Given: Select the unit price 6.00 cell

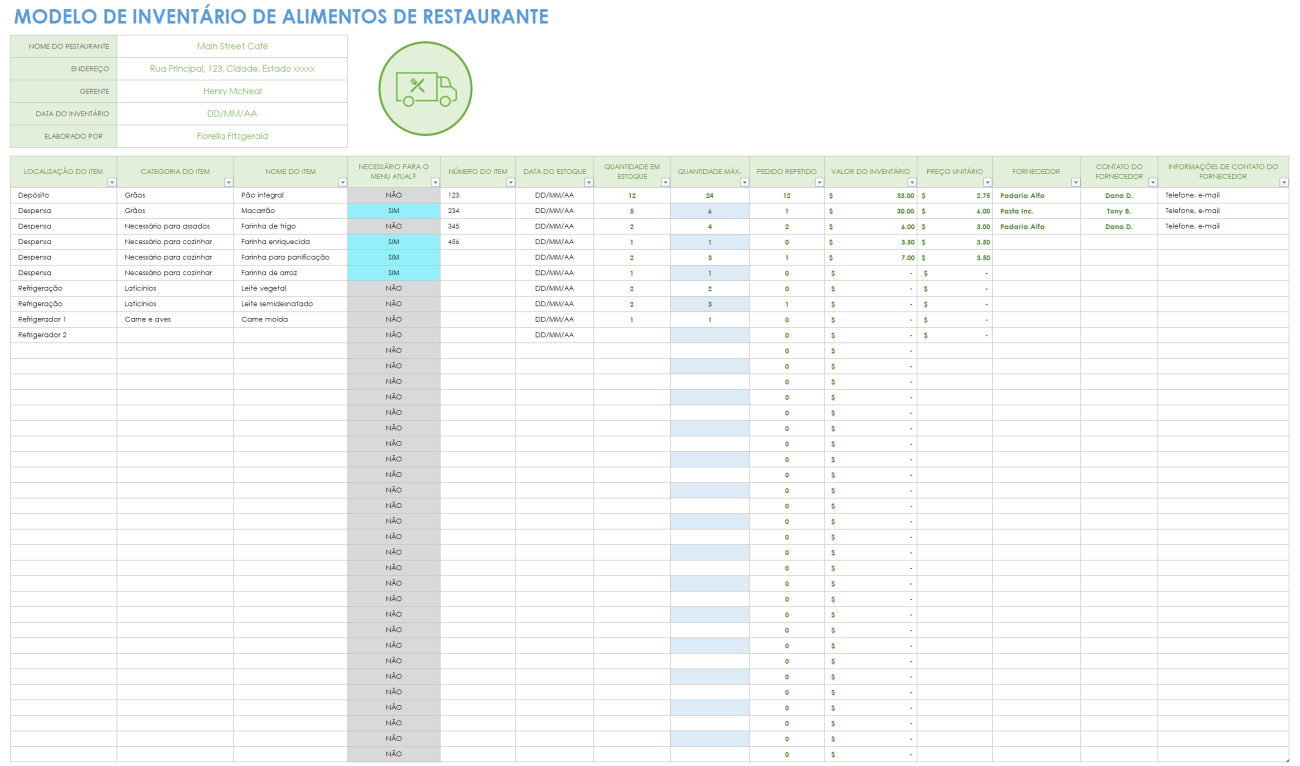Looking at the screenshot, I should click(955, 211).
